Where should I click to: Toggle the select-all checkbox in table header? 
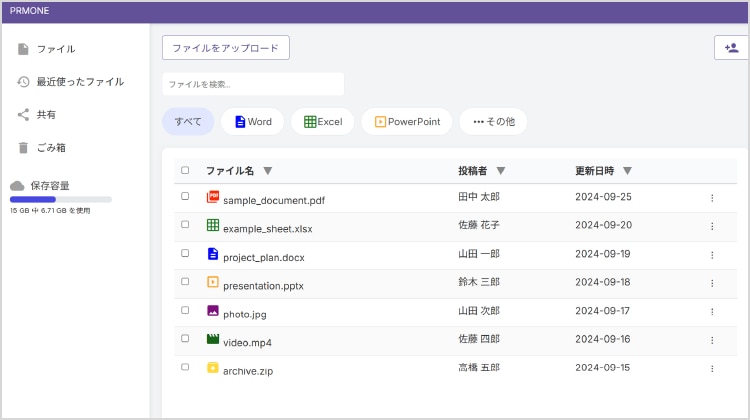[185, 170]
